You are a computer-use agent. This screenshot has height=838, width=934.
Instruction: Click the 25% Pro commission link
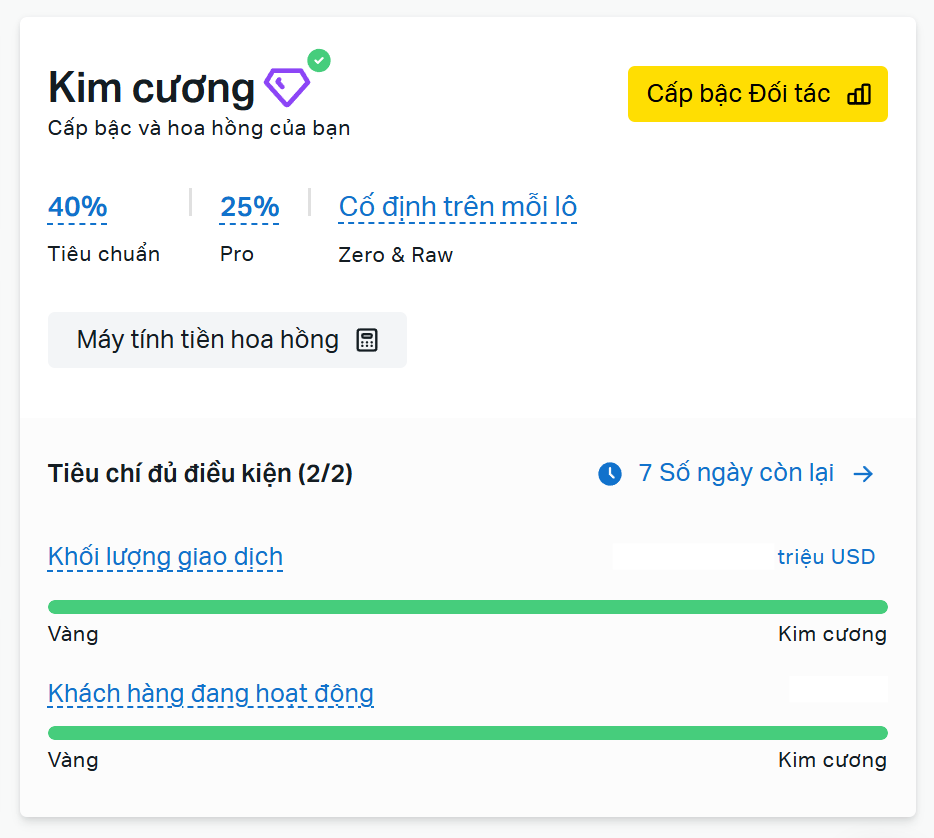pos(249,207)
